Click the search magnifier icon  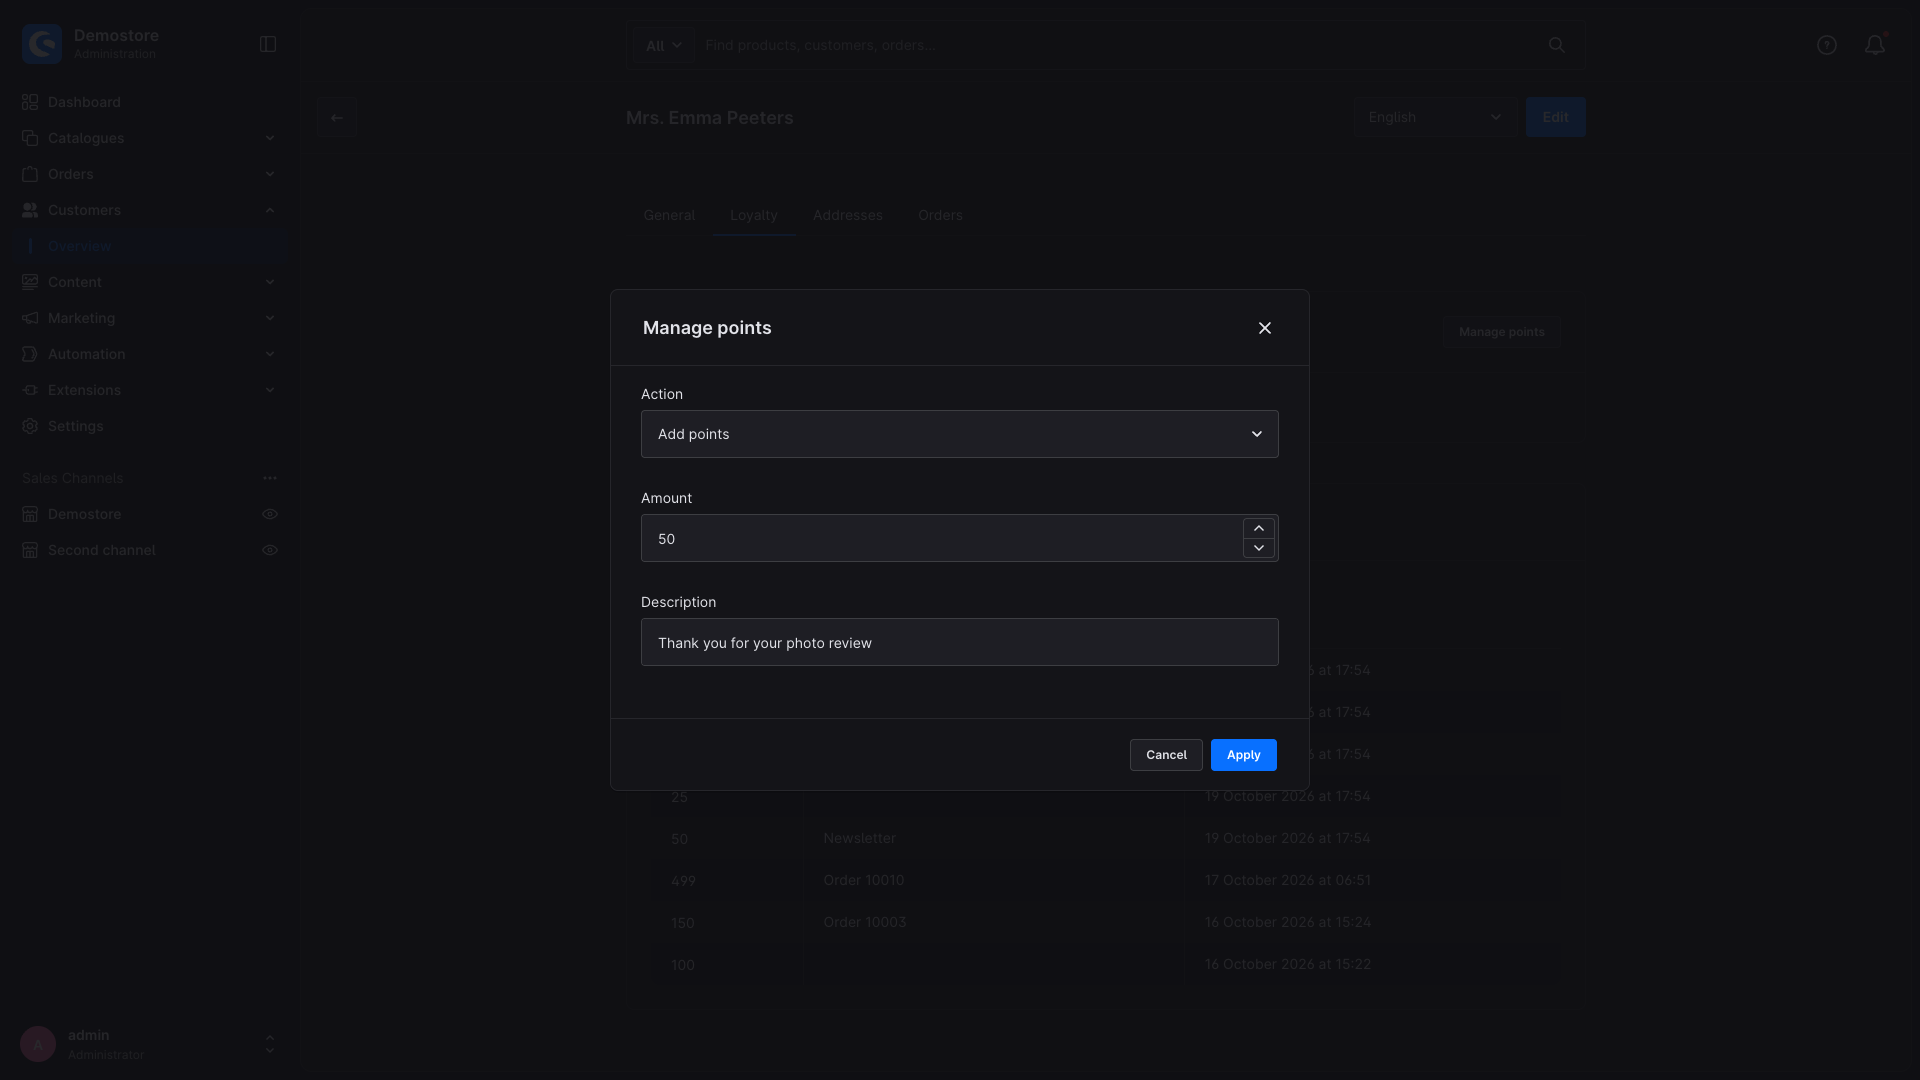pyautogui.click(x=1556, y=45)
